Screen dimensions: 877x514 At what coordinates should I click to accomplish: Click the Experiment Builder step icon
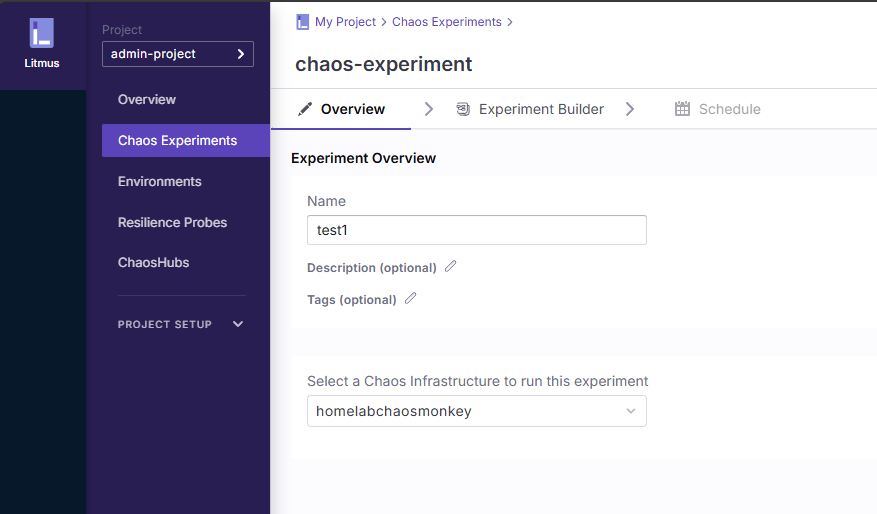click(463, 109)
